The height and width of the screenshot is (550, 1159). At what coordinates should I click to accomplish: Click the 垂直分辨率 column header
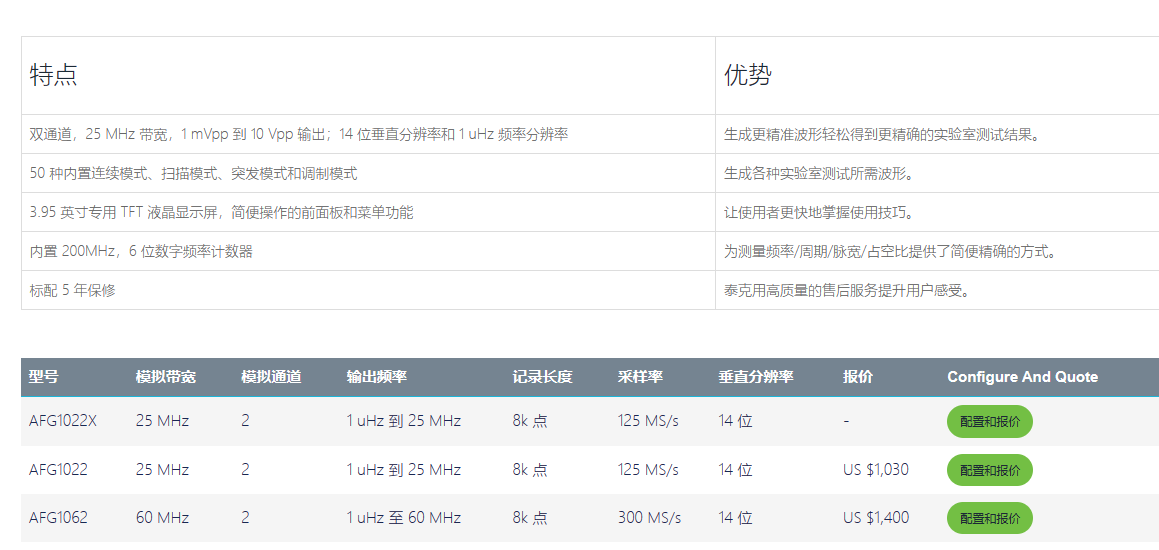755,377
